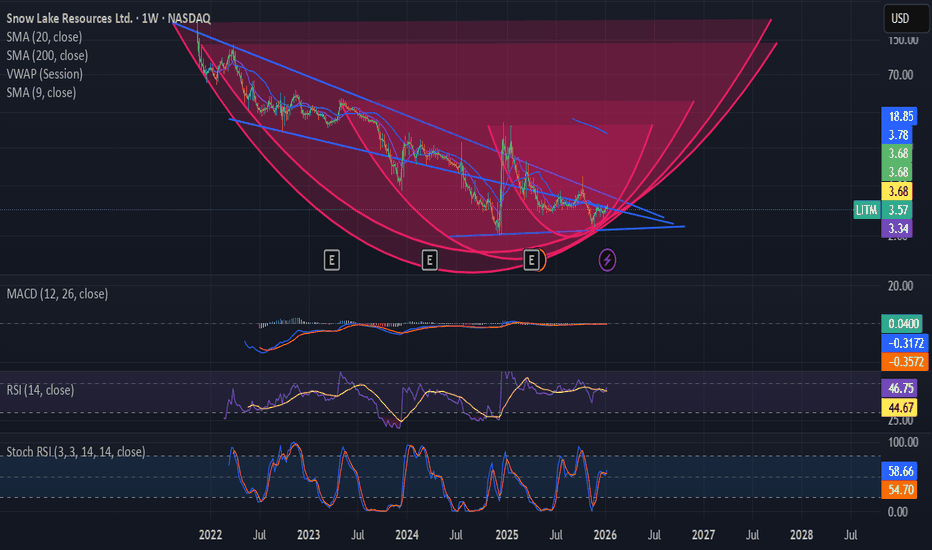Click the Stoch RSI D value 54.70
This screenshot has height=550, width=932.
pos(900,489)
